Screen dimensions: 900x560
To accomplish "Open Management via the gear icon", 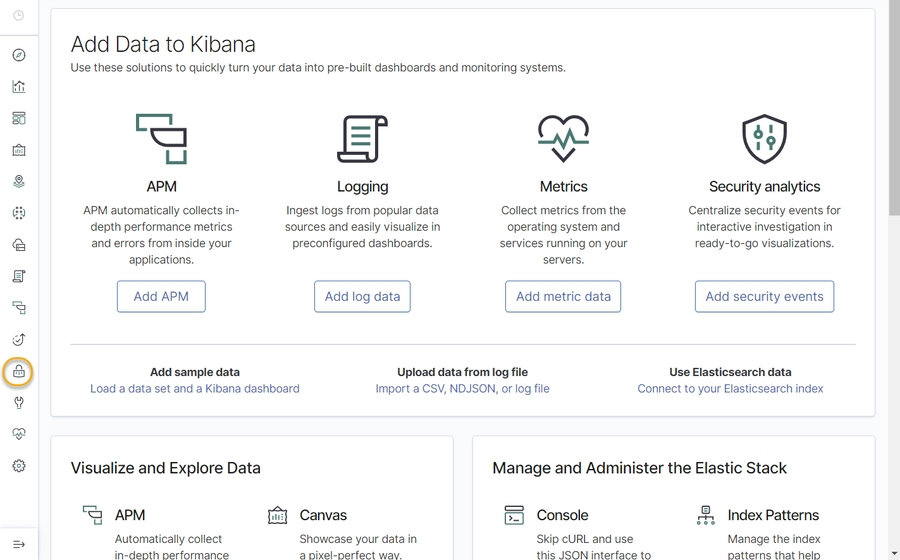I will point(19,466).
